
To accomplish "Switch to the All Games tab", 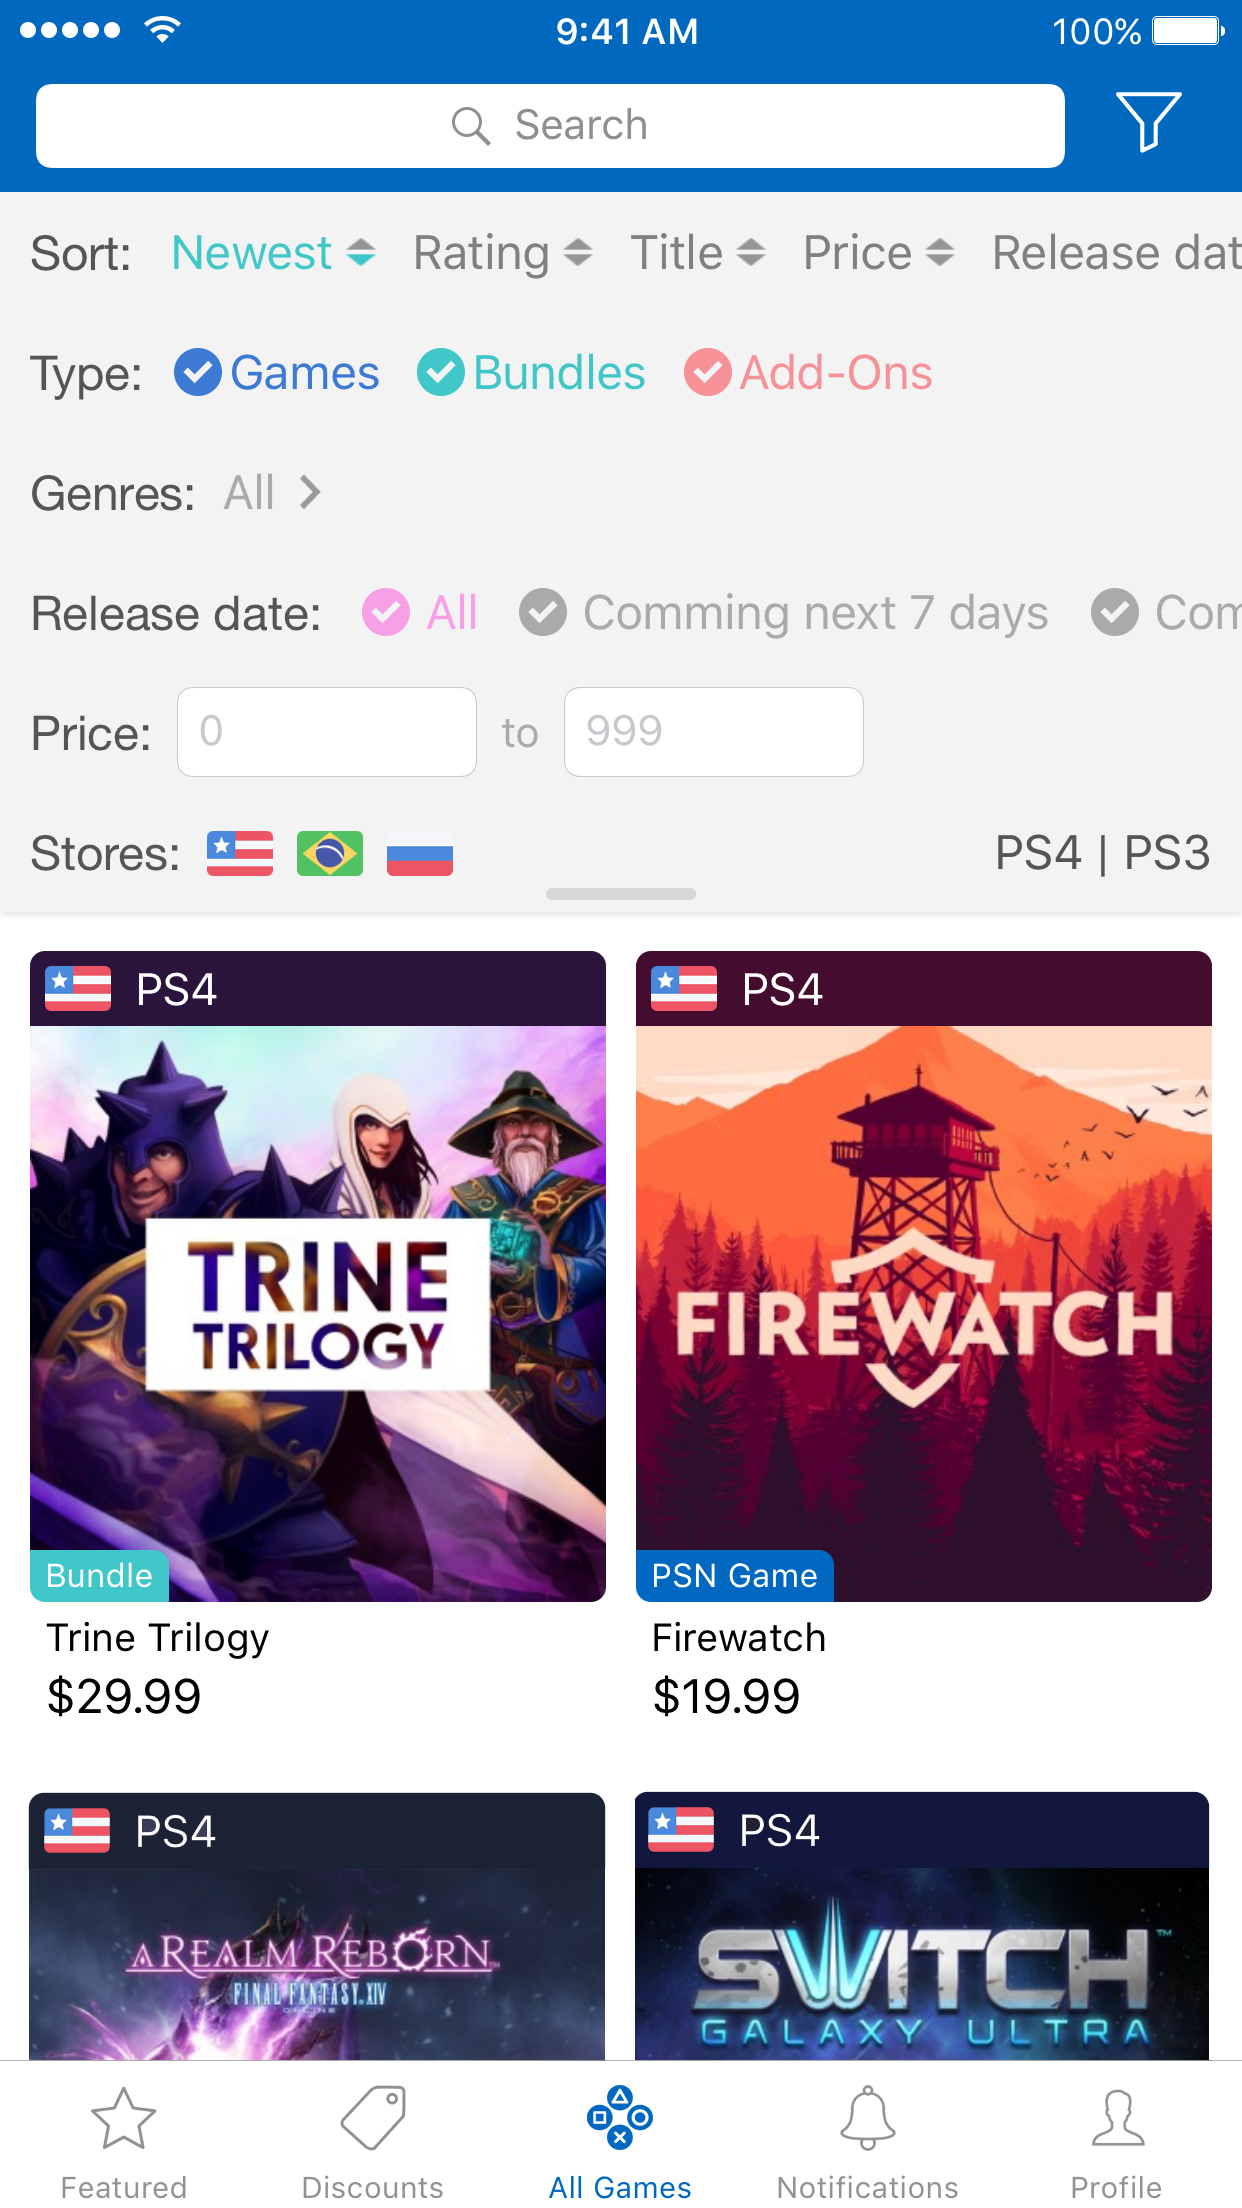I will pos(620,2142).
